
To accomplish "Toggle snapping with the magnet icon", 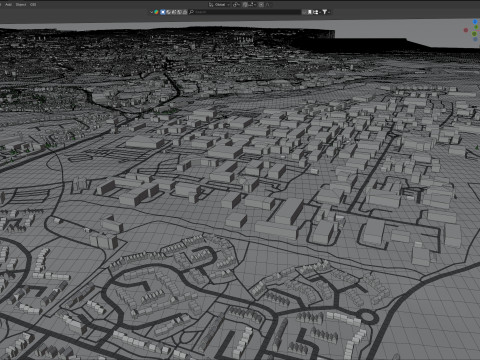I will [245, 5].
